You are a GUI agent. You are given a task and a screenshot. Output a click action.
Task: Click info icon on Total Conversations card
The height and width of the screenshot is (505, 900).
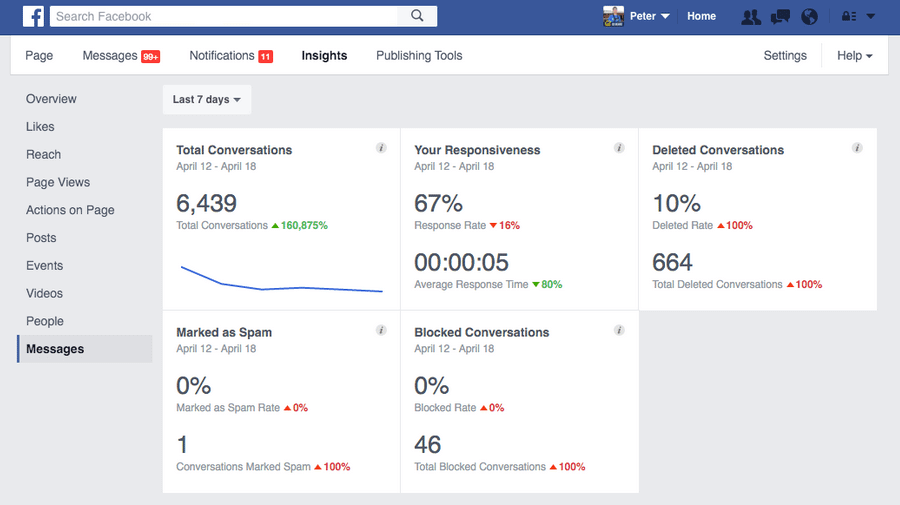point(381,148)
